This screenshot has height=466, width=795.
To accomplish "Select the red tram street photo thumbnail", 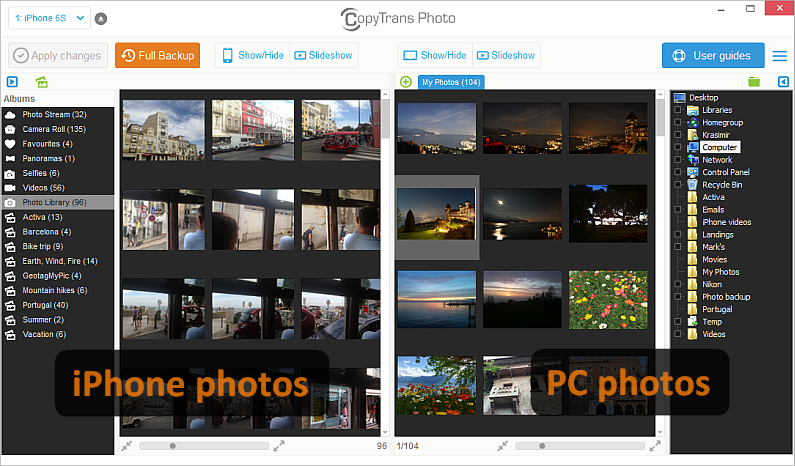I will click(253, 130).
